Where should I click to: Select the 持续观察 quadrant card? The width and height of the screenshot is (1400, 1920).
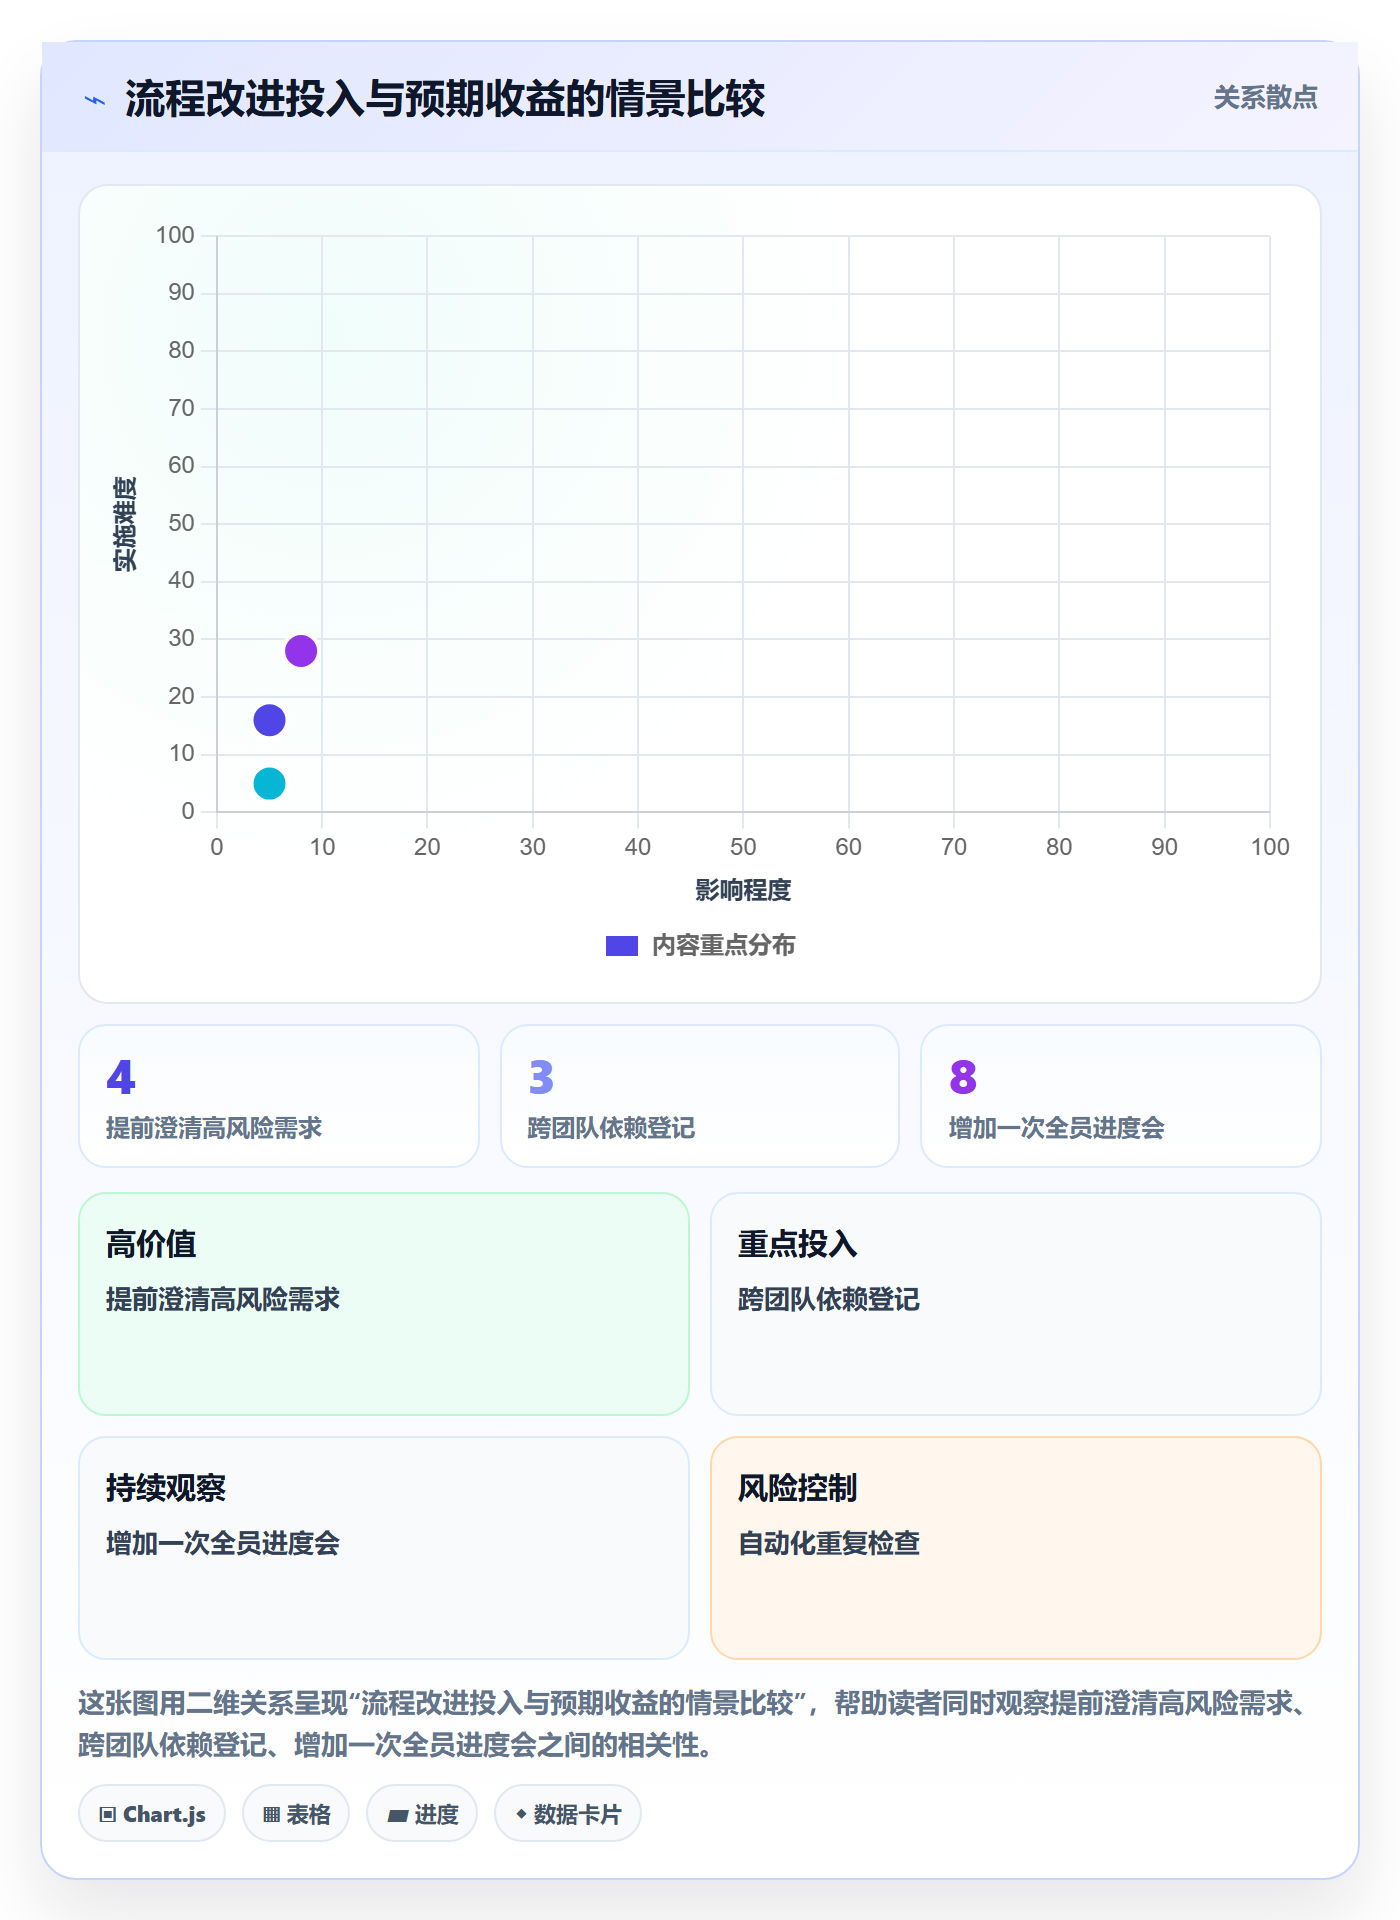(x=384, y=1548)
